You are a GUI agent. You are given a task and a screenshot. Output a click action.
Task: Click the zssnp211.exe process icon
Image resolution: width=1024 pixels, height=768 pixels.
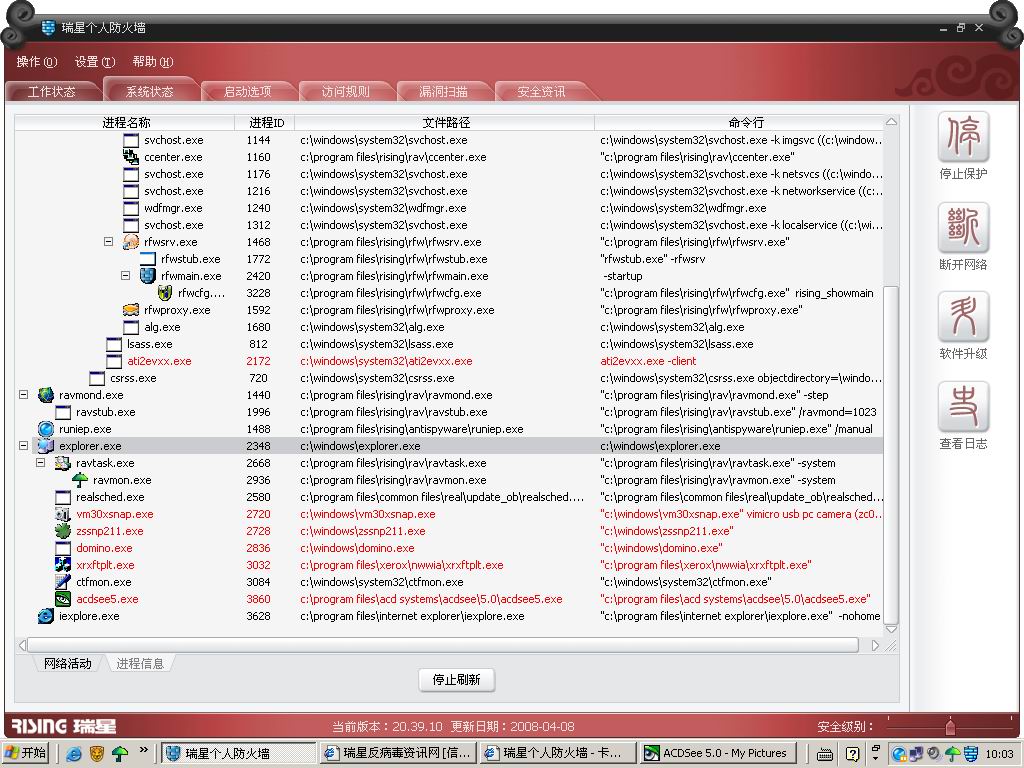tap(62, 531)
